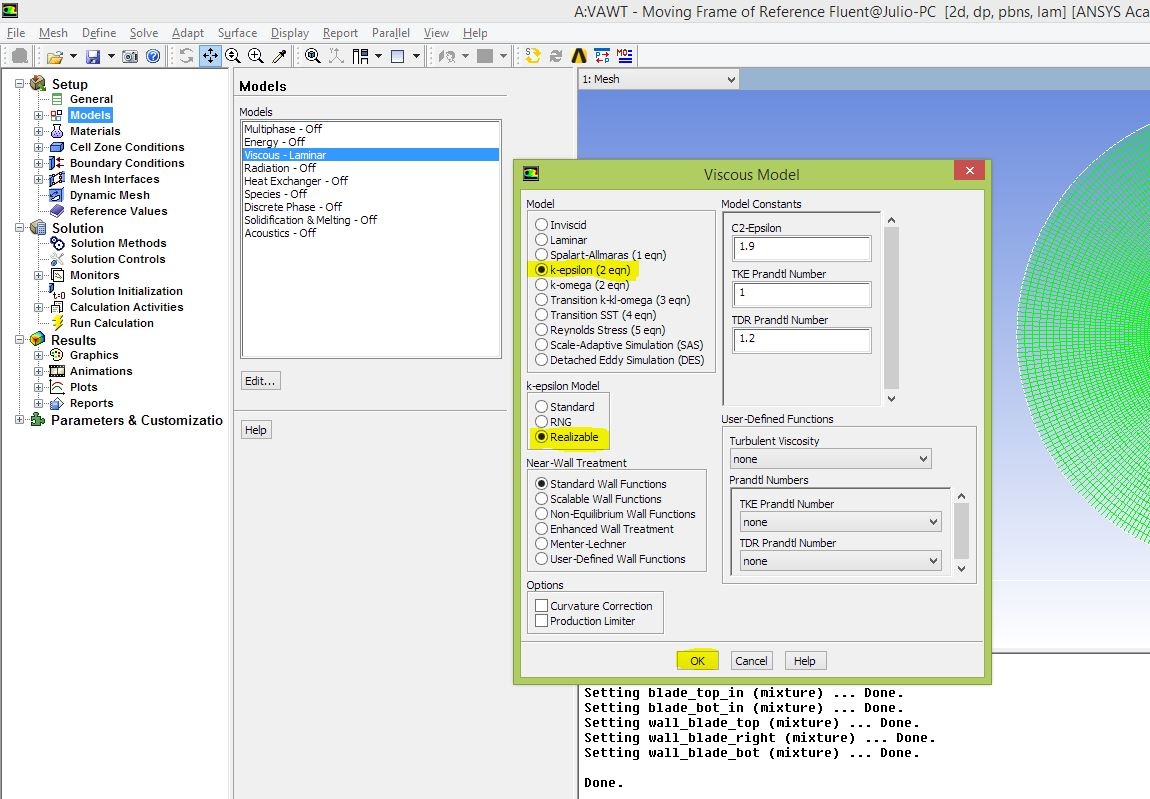Open the Parallel menu
This screenshot has height=799, width=1150.
pyautogui.click(x=390, y=33)
